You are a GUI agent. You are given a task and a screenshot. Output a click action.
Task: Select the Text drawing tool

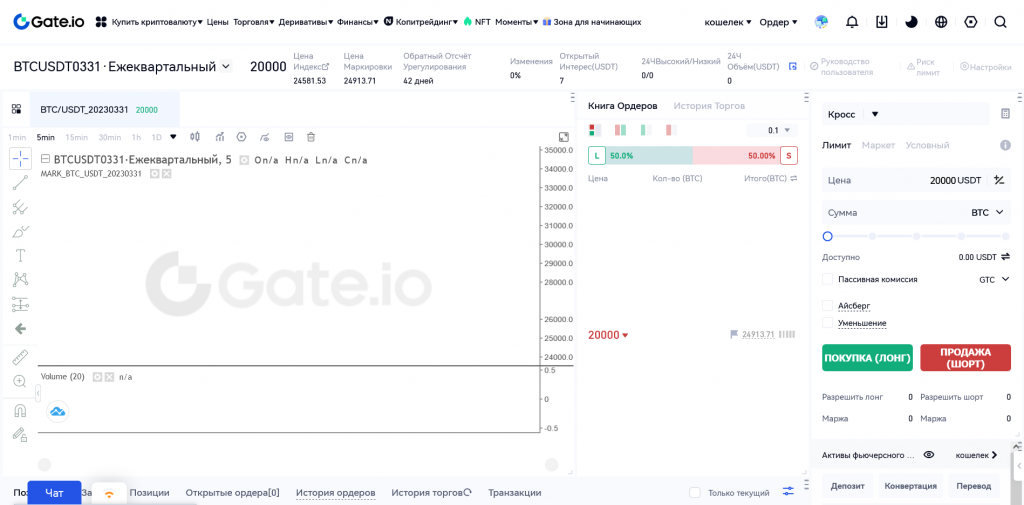20,255
